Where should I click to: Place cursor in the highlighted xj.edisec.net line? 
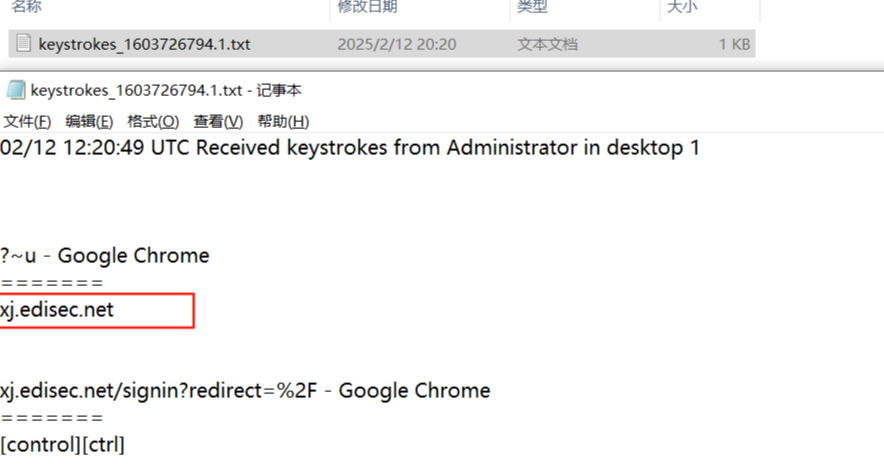coord(57,310)
